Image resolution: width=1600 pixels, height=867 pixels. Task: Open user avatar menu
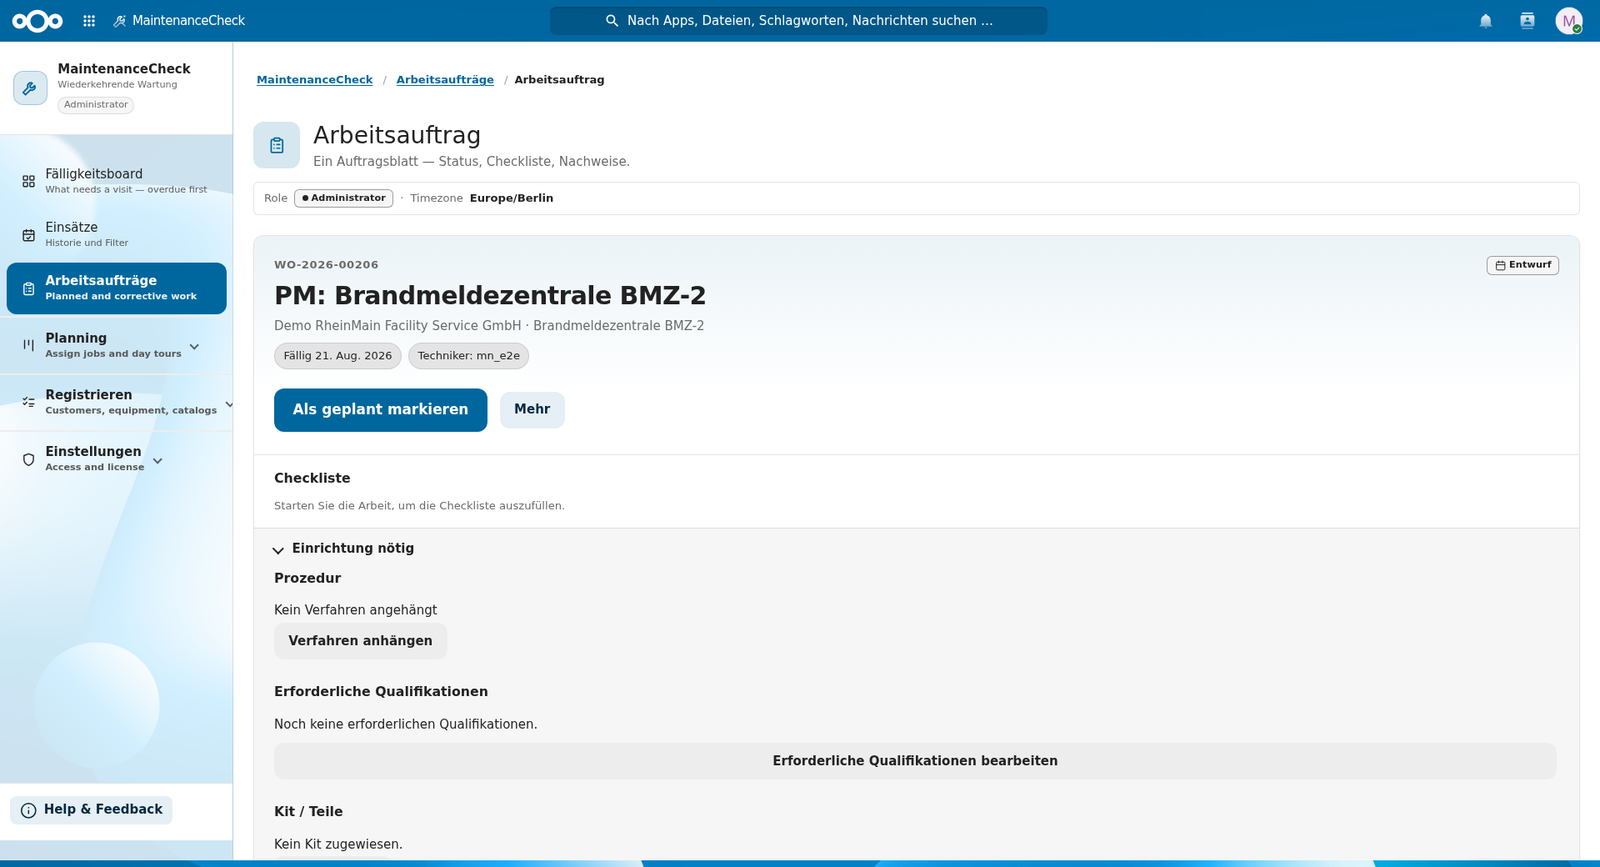[x=1569, y=20]
